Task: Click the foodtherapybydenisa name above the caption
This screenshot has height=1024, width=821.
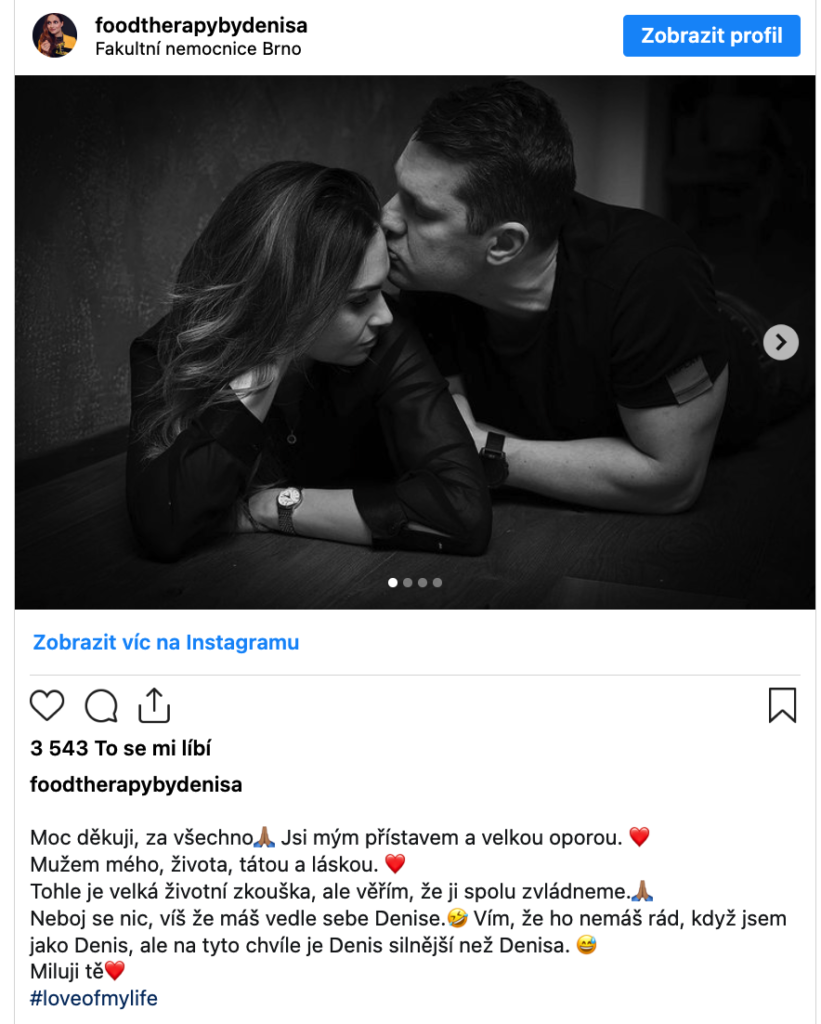Action: [x=136, y=784]
